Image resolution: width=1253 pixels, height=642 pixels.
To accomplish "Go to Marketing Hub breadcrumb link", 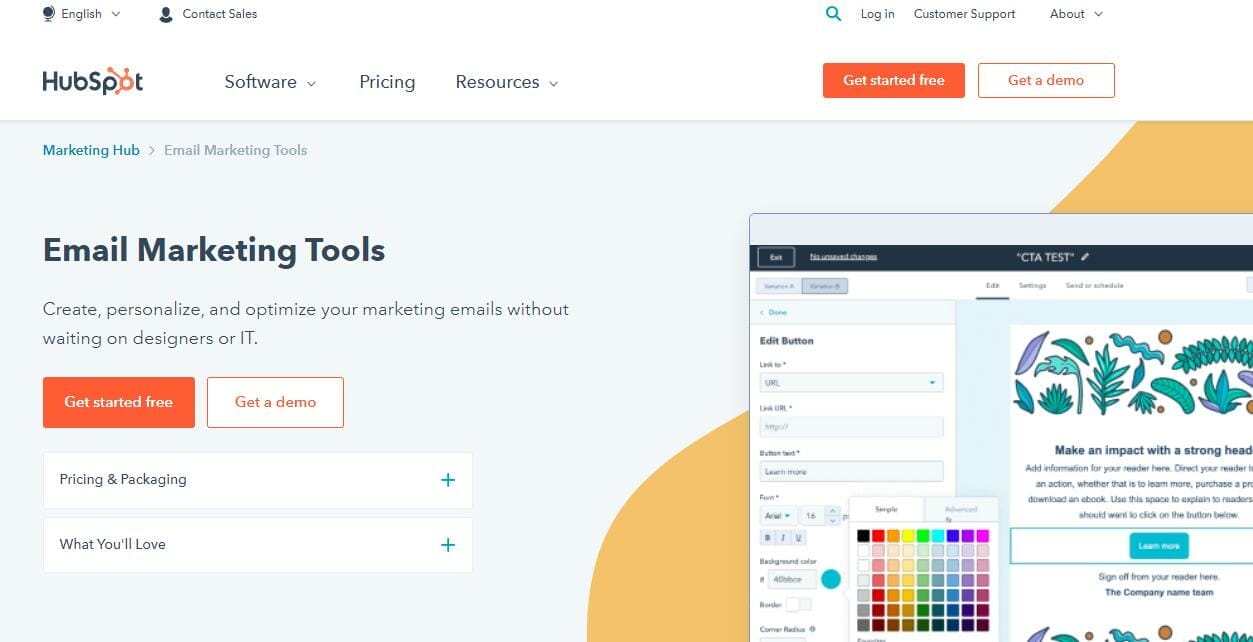I will click(x=91, y=150).
